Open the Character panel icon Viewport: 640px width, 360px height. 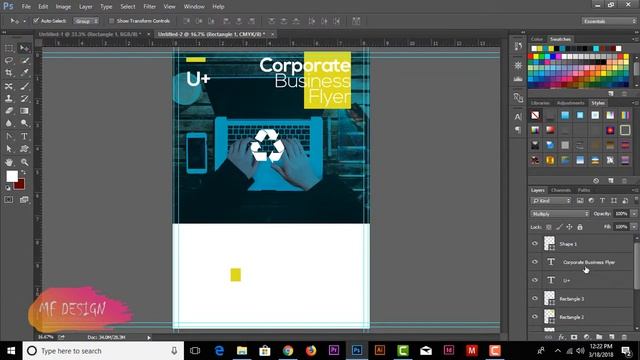tap(518, 117)
